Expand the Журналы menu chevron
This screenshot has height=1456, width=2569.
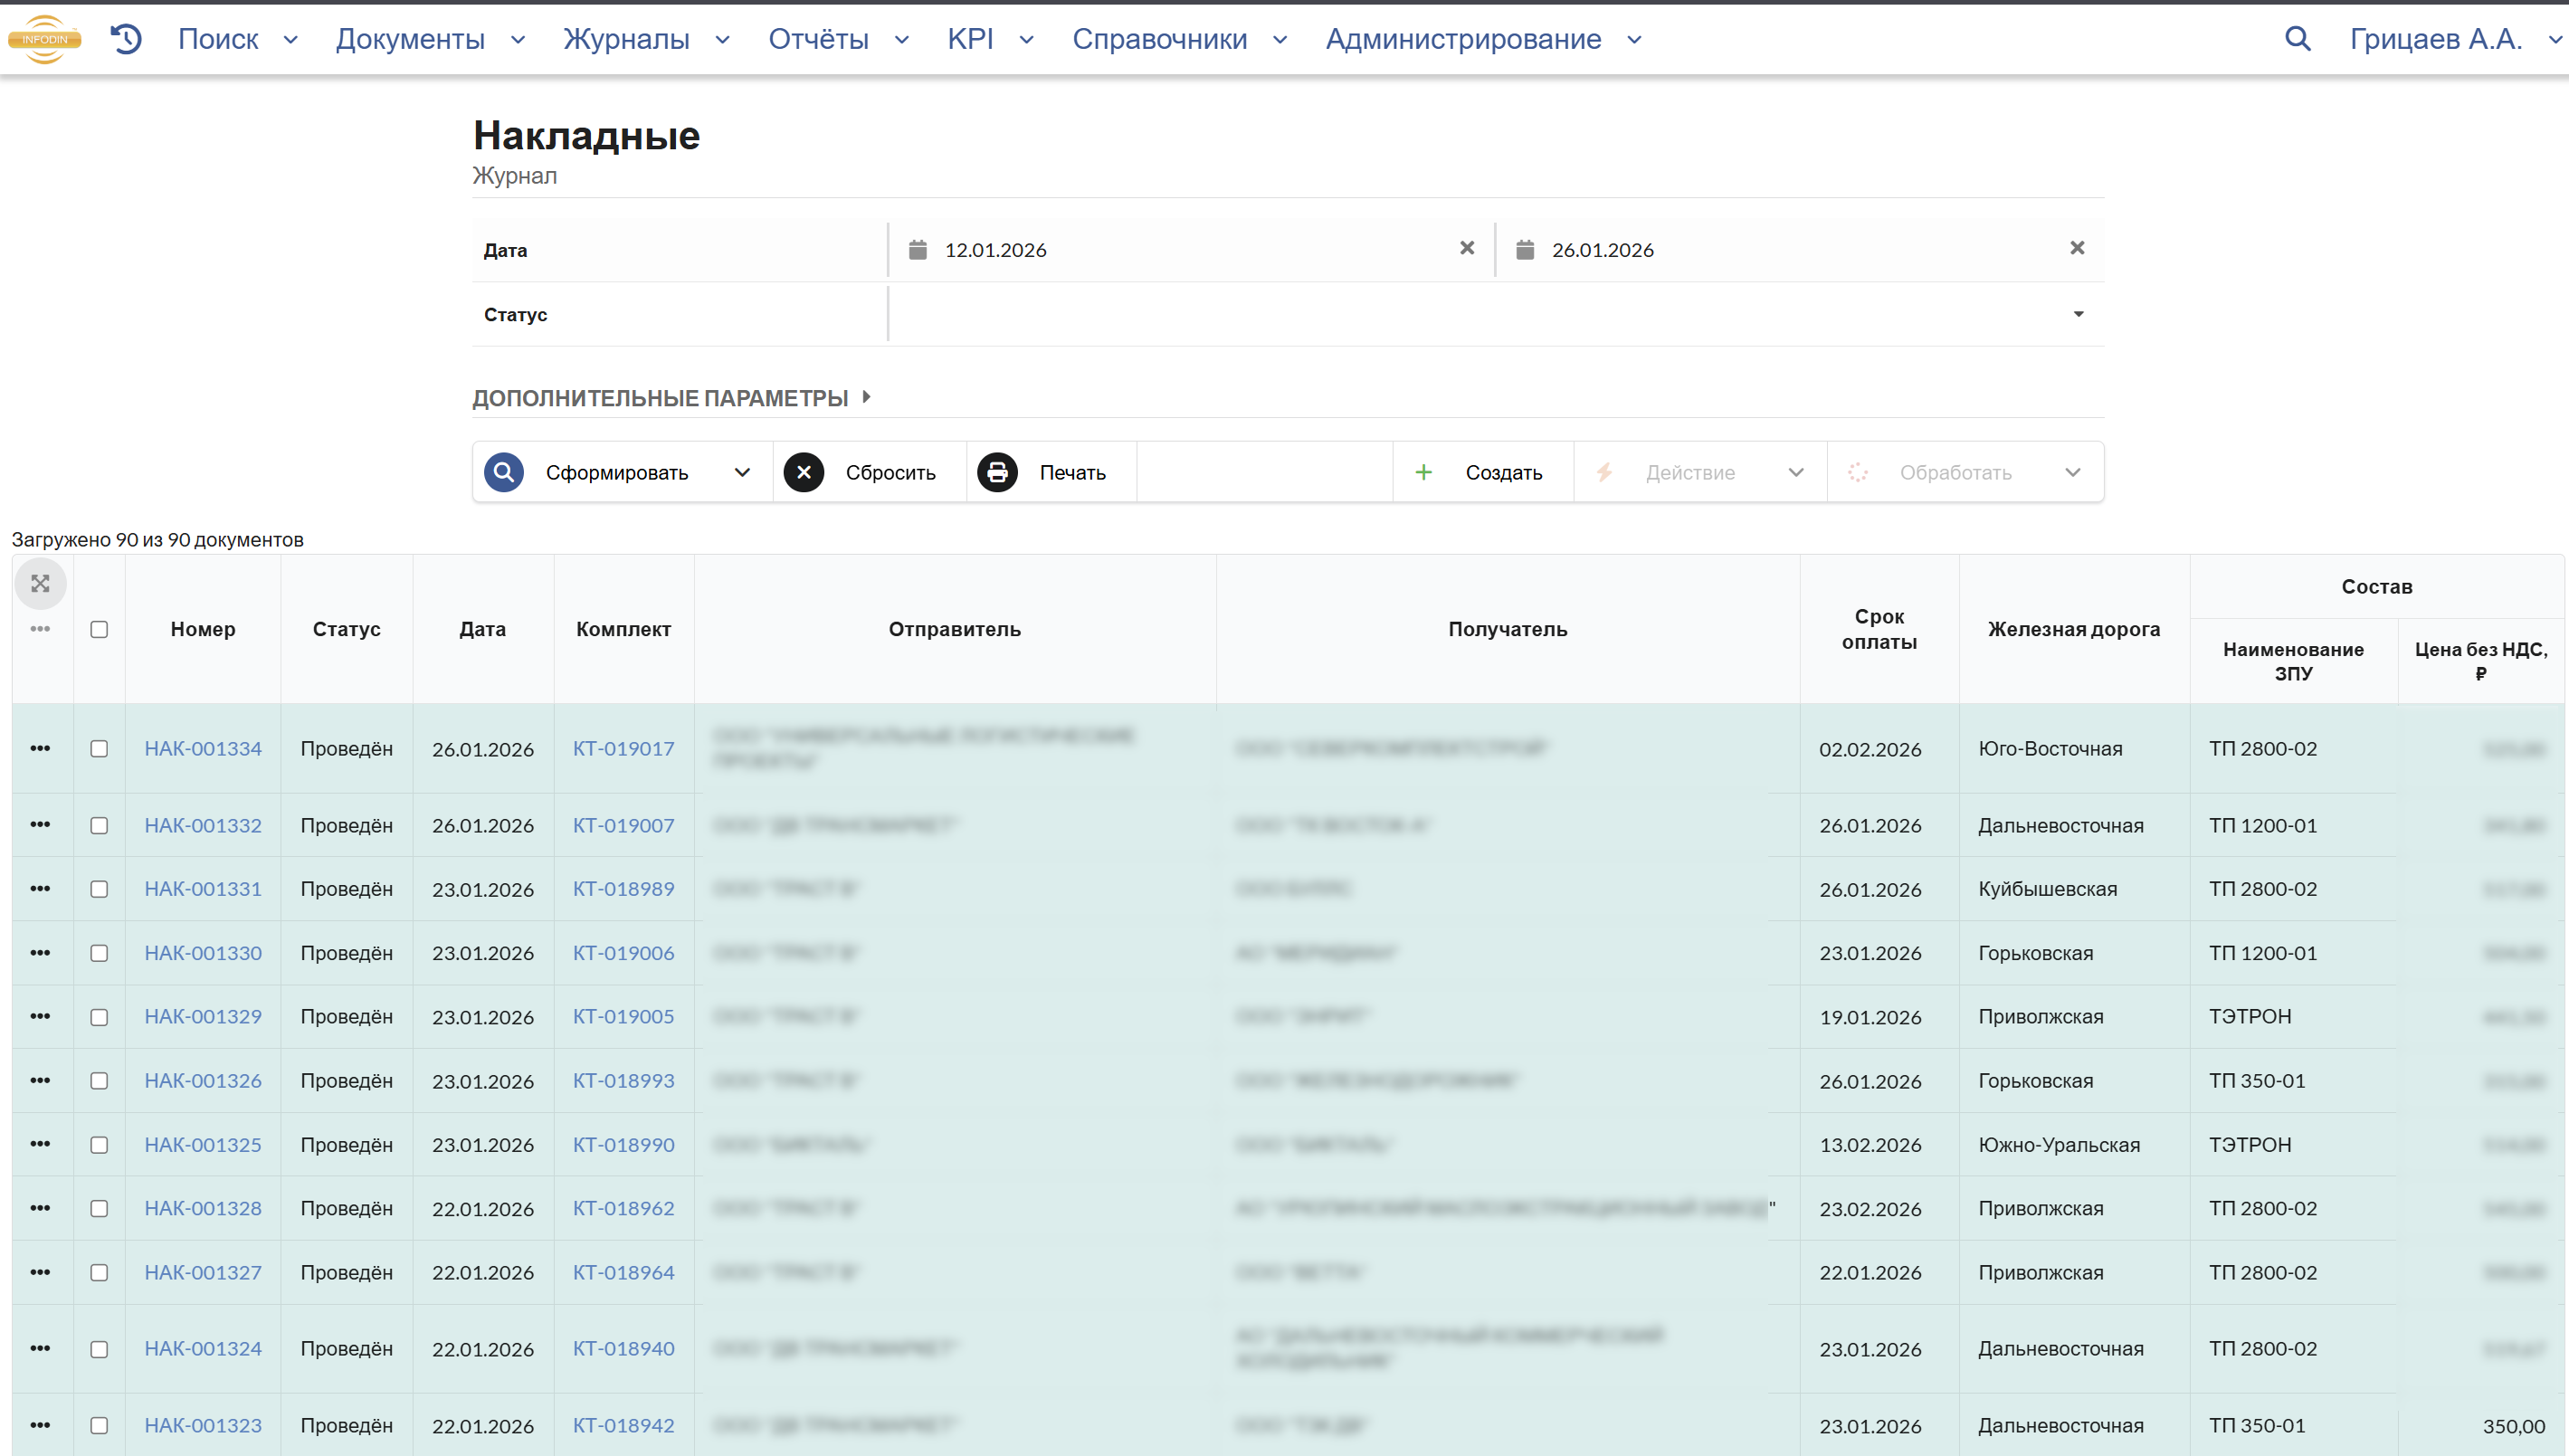[x=723, y=40]
